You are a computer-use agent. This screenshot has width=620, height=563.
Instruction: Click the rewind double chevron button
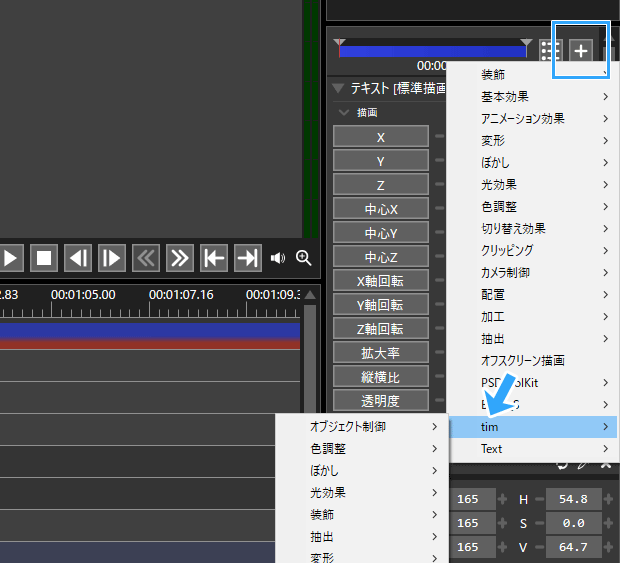pyautogui.click(x=146, y=258)
